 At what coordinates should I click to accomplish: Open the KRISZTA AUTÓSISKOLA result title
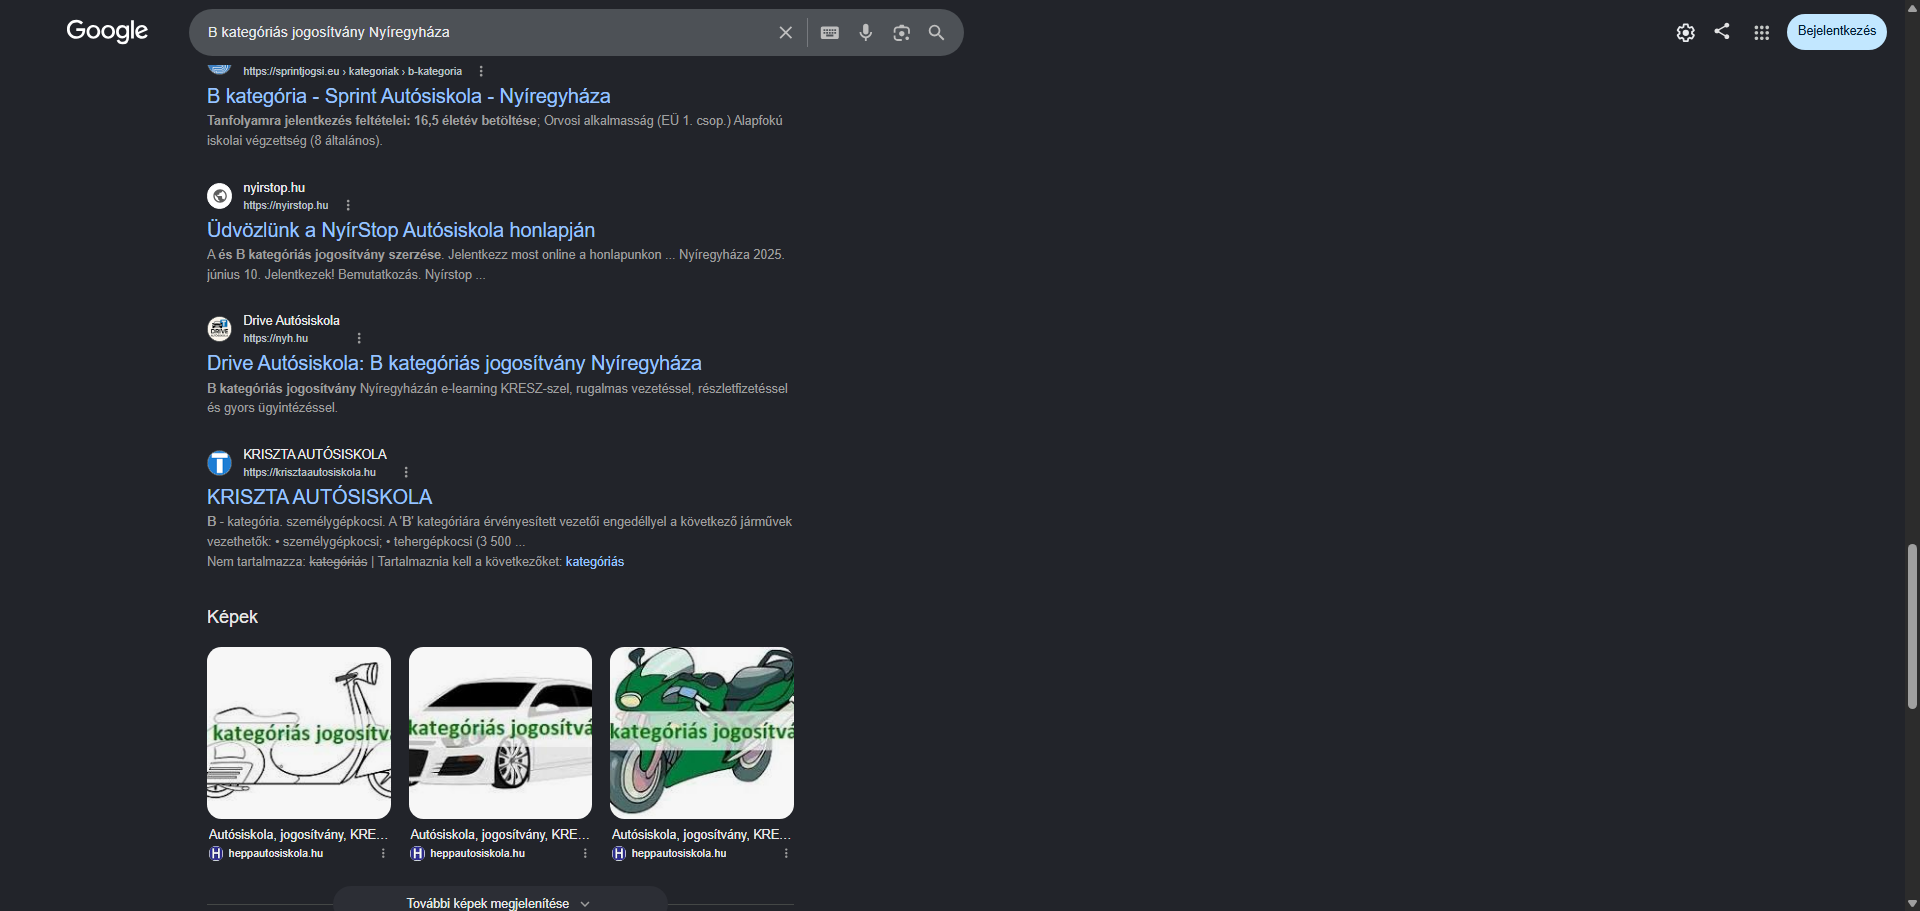(x=320, y=497)
